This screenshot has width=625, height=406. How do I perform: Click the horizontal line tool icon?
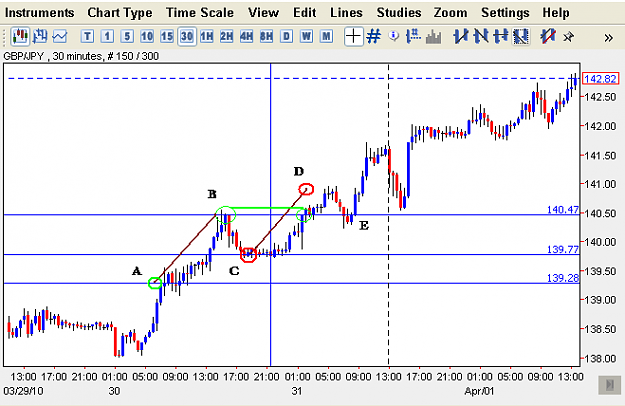click(x=501, y=37)
